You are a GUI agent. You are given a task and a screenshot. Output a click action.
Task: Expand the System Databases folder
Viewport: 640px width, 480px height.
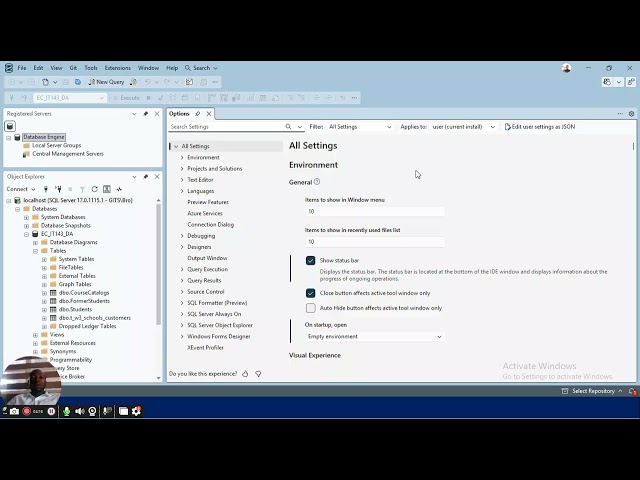(27, 217)
